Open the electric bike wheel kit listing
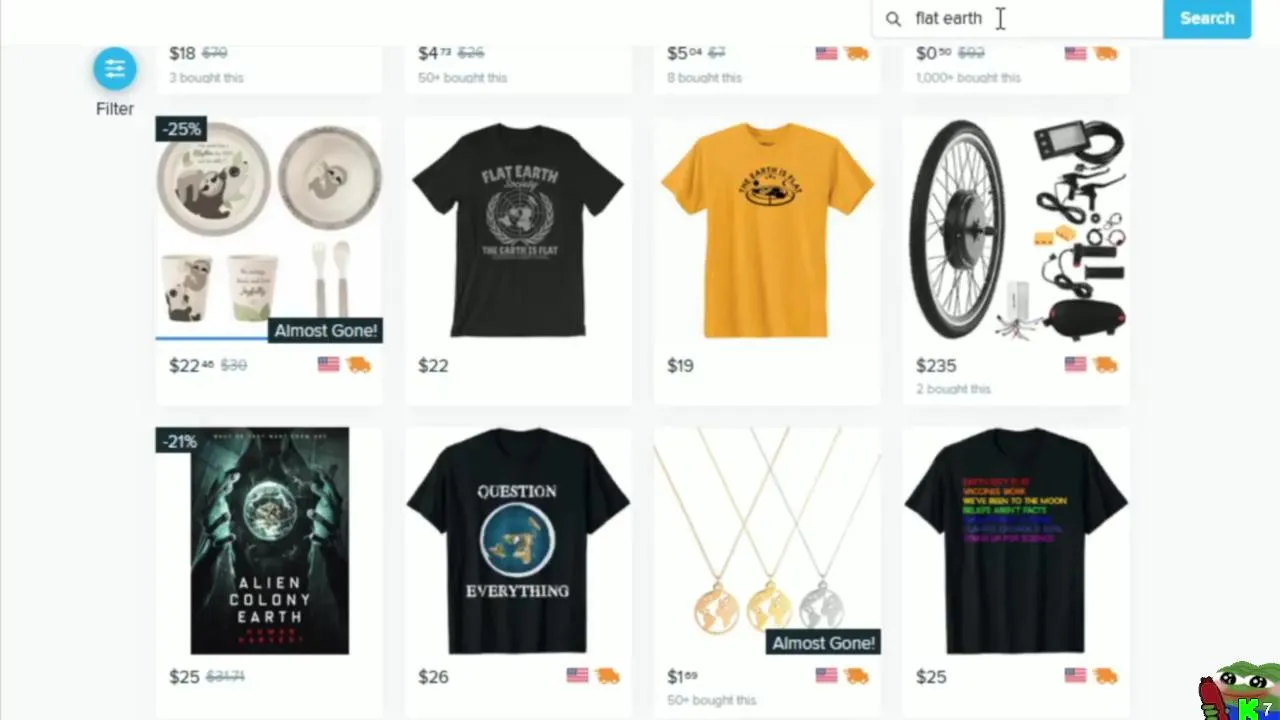The height and width of the screenshot is (720, 1280). click(1016, 230)
